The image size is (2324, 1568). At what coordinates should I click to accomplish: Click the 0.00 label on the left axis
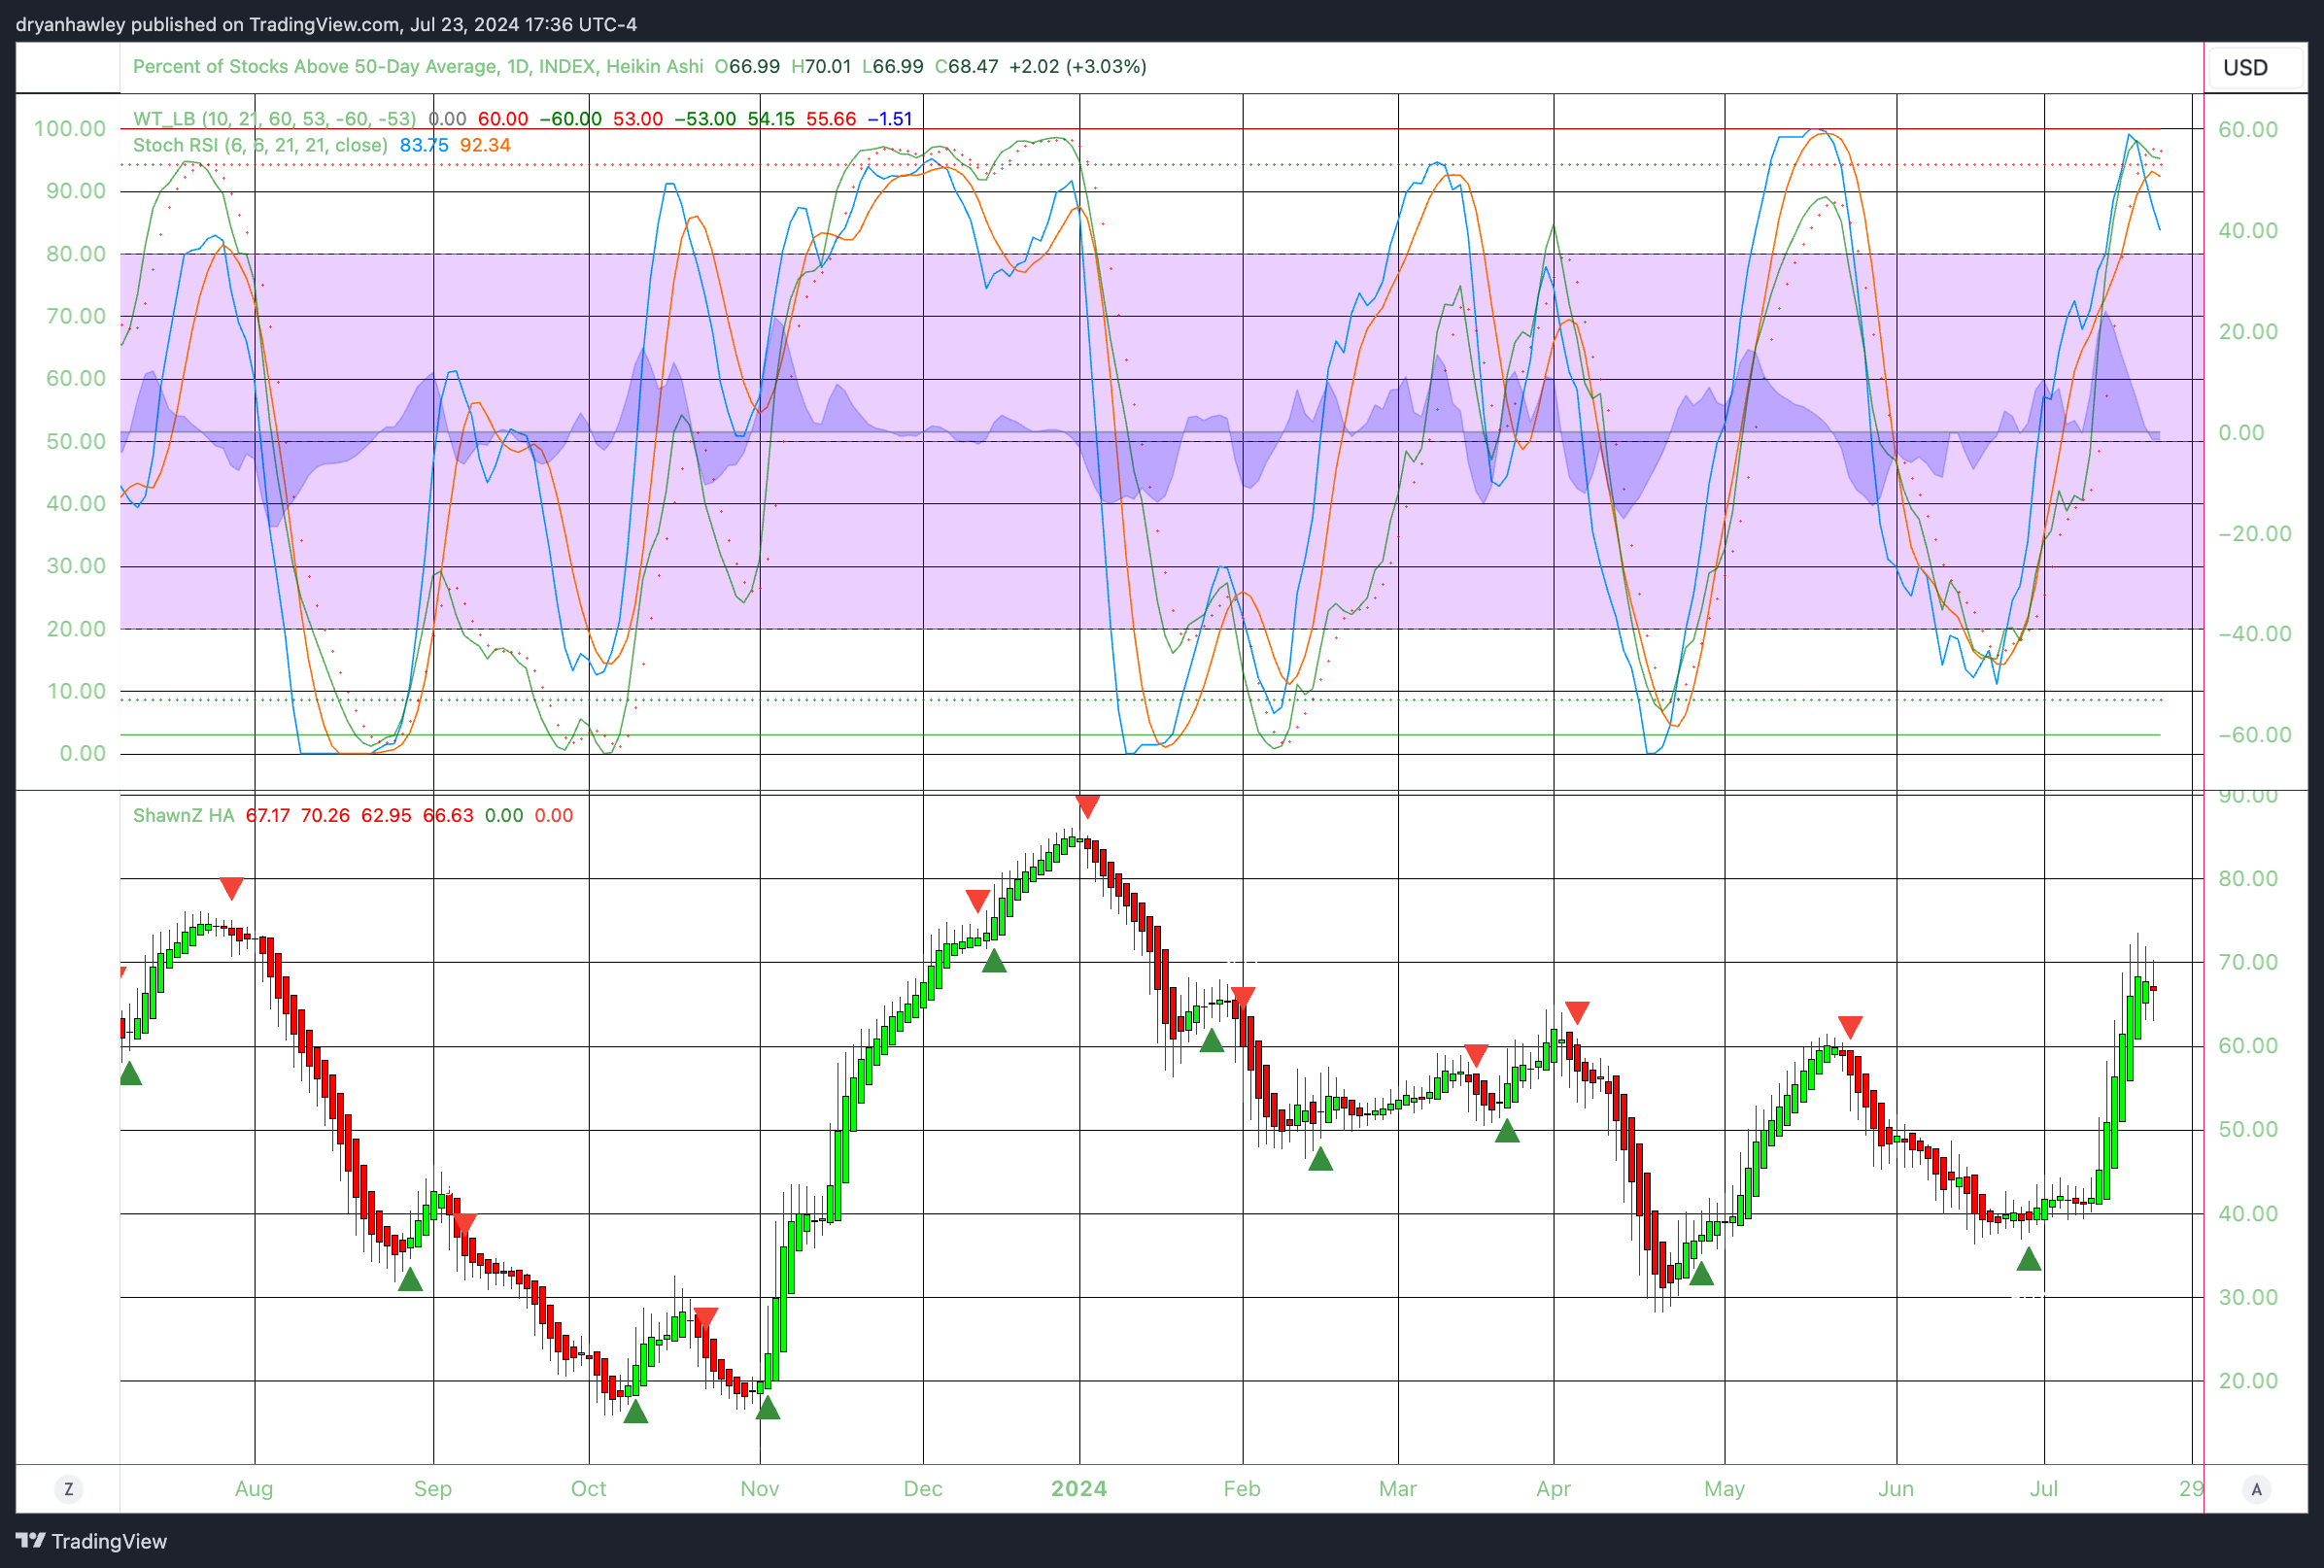coord(83,754)
